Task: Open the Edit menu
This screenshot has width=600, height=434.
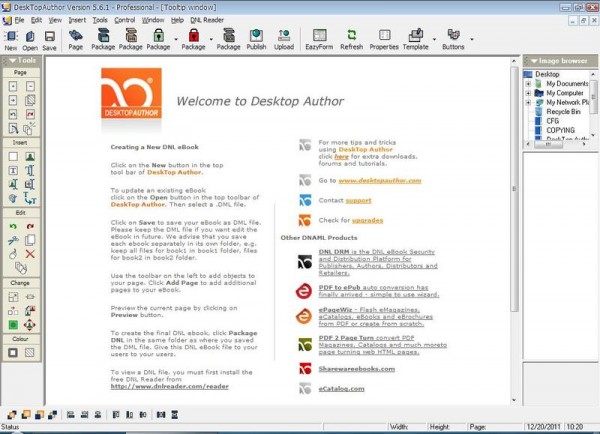Action: click(36, 20)
